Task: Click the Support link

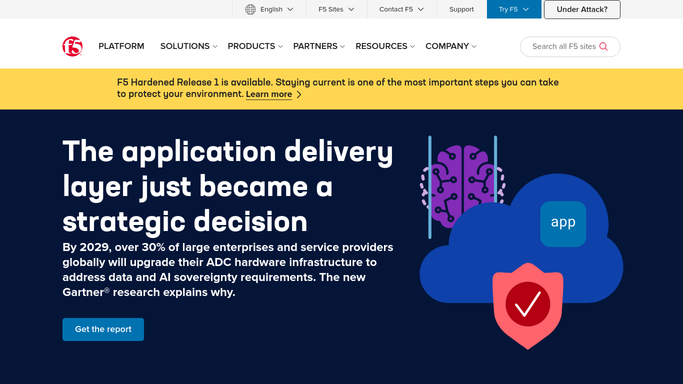Action: 461,9
